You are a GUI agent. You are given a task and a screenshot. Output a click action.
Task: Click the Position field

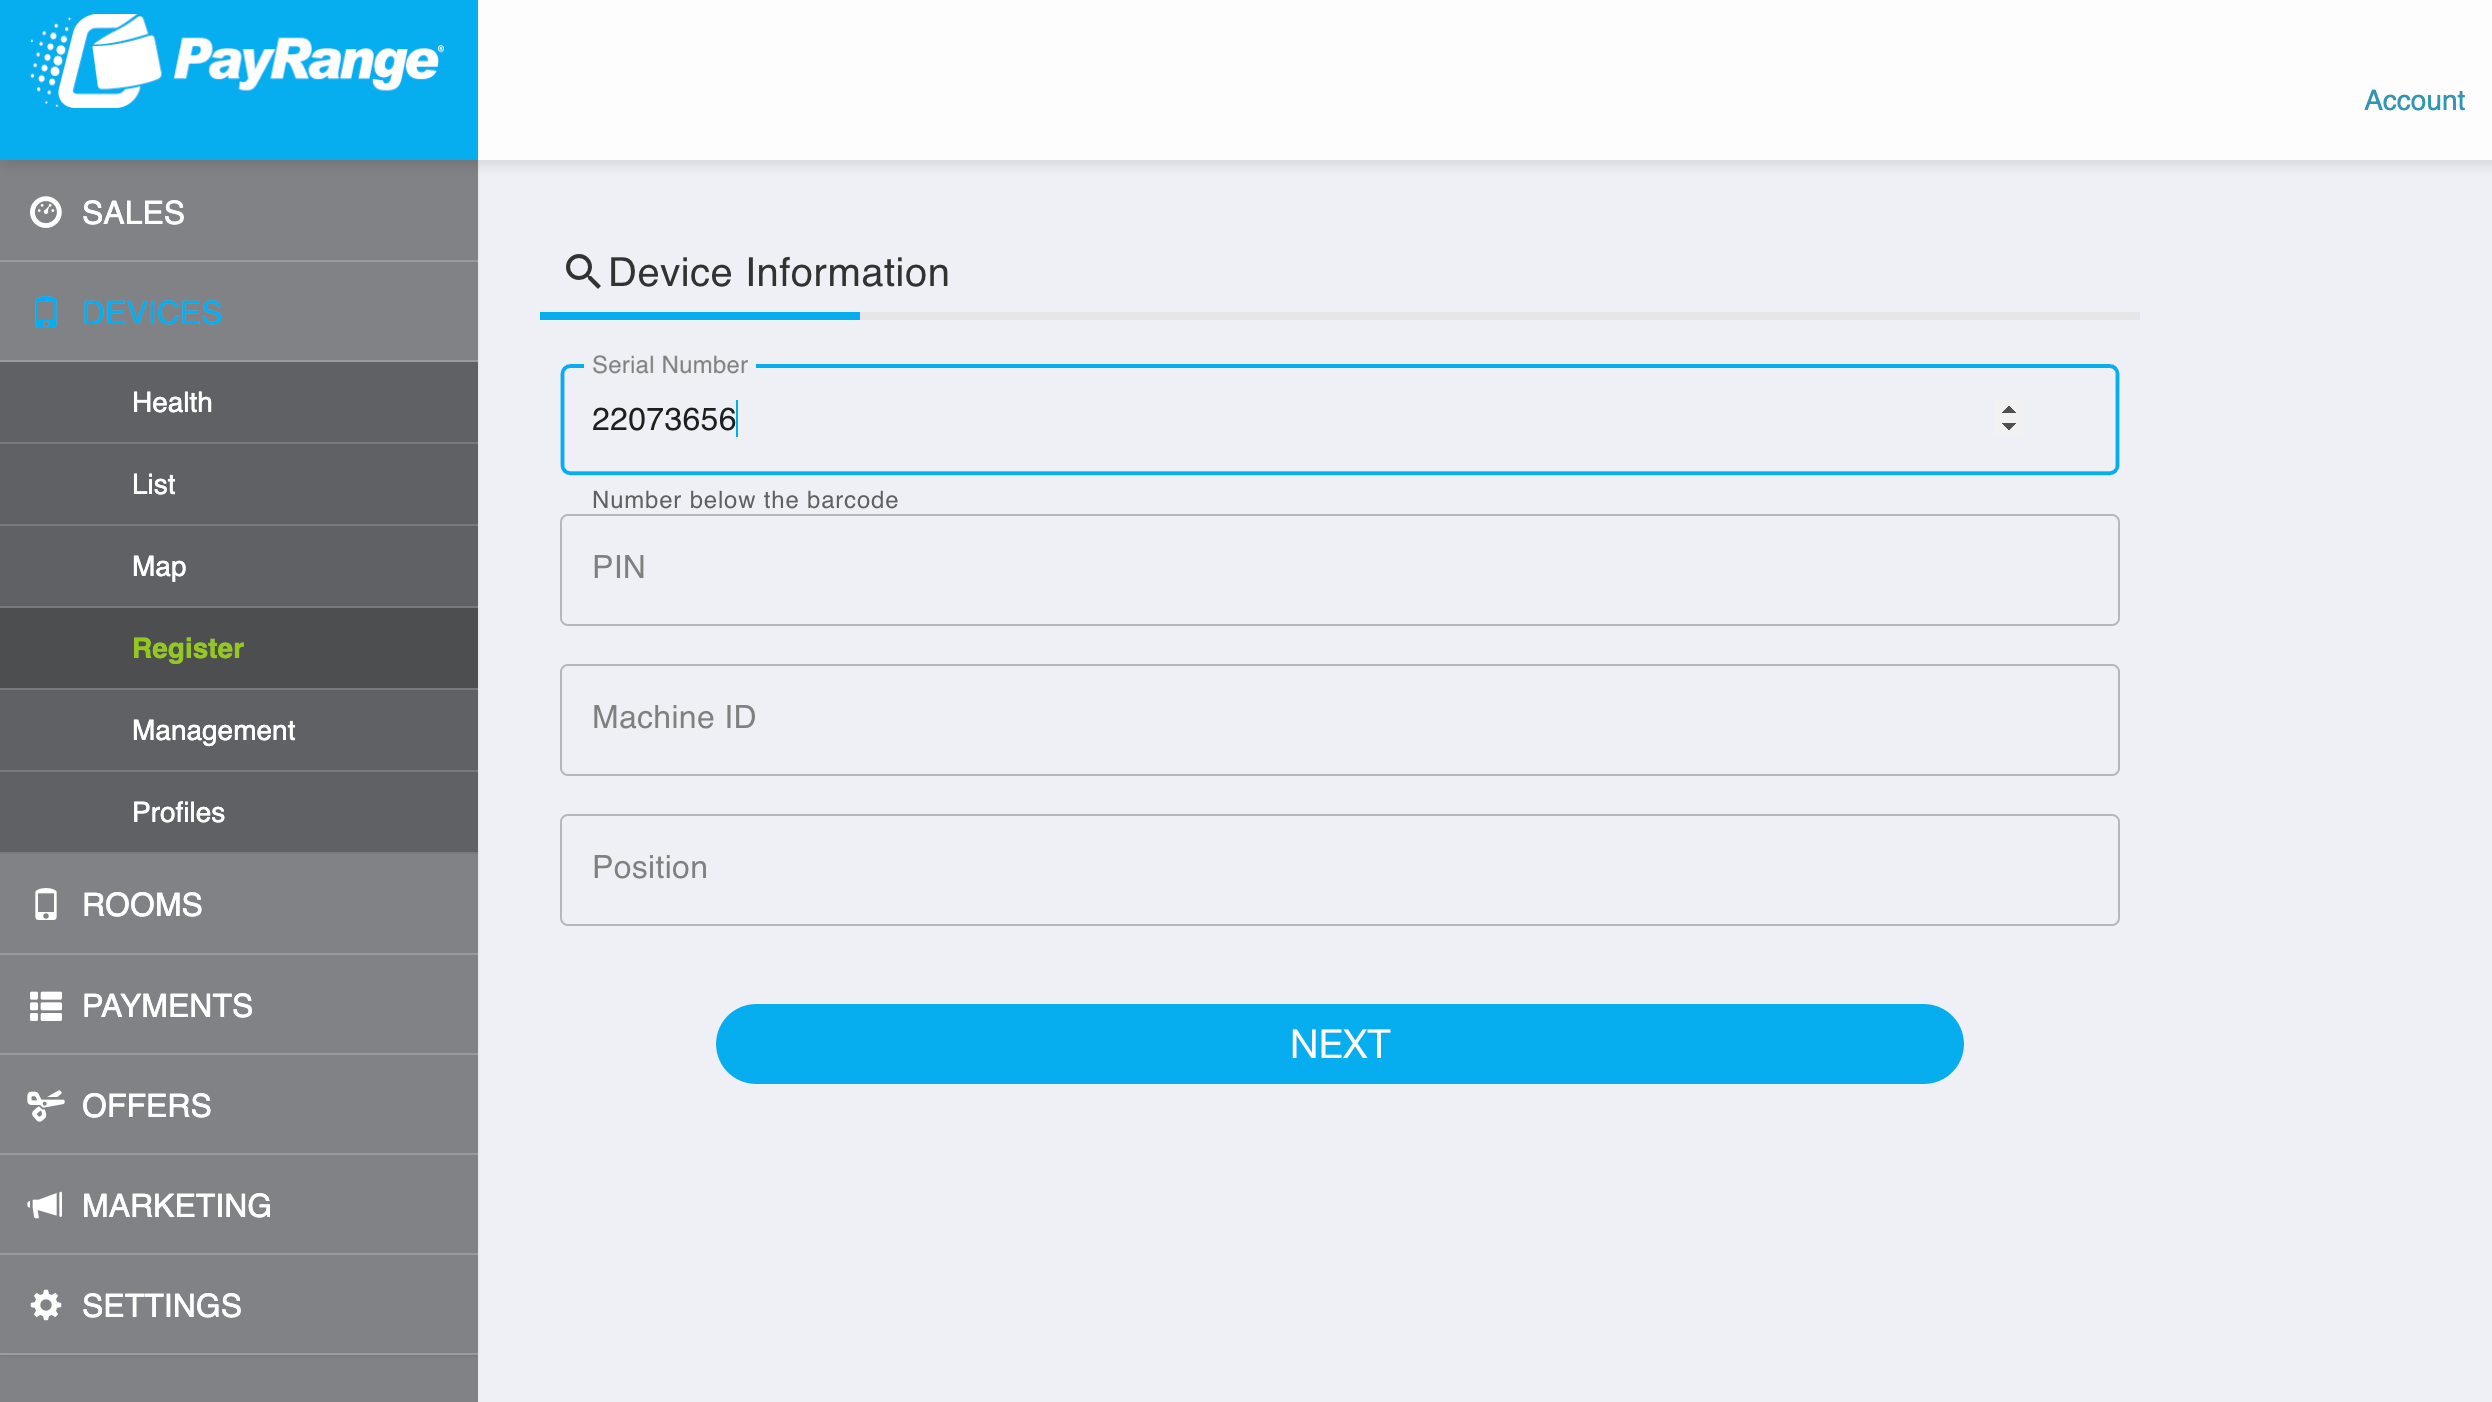coord(1339,869)
